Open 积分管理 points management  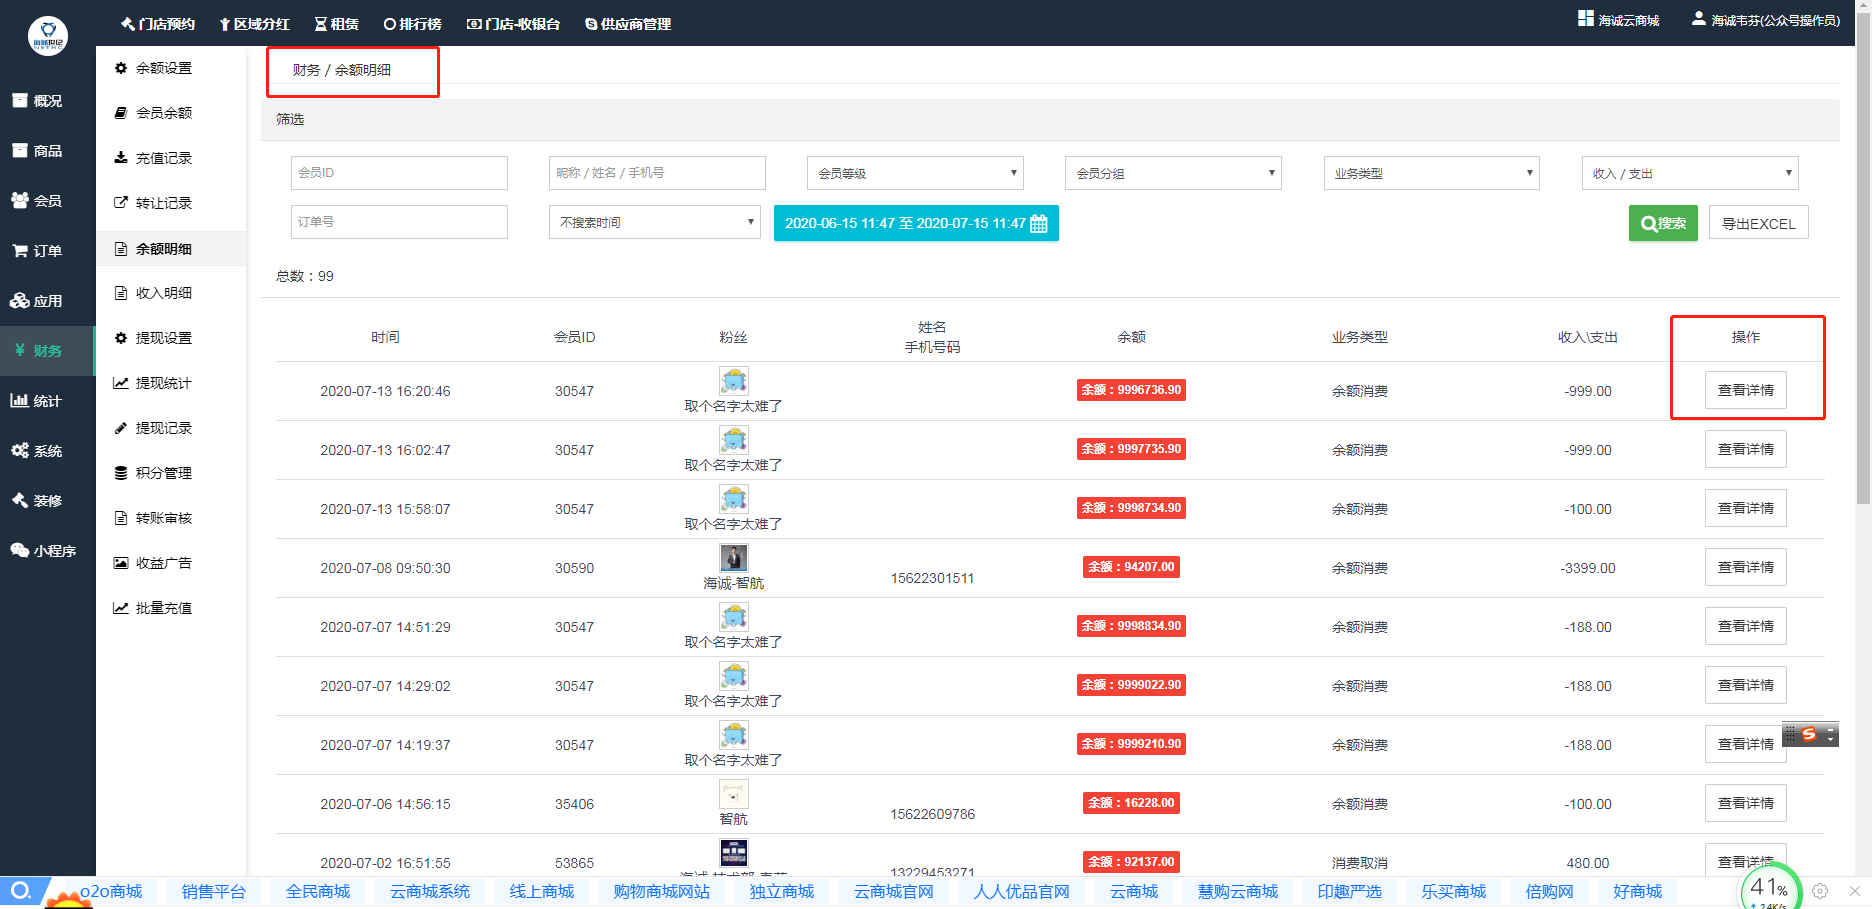153,473
